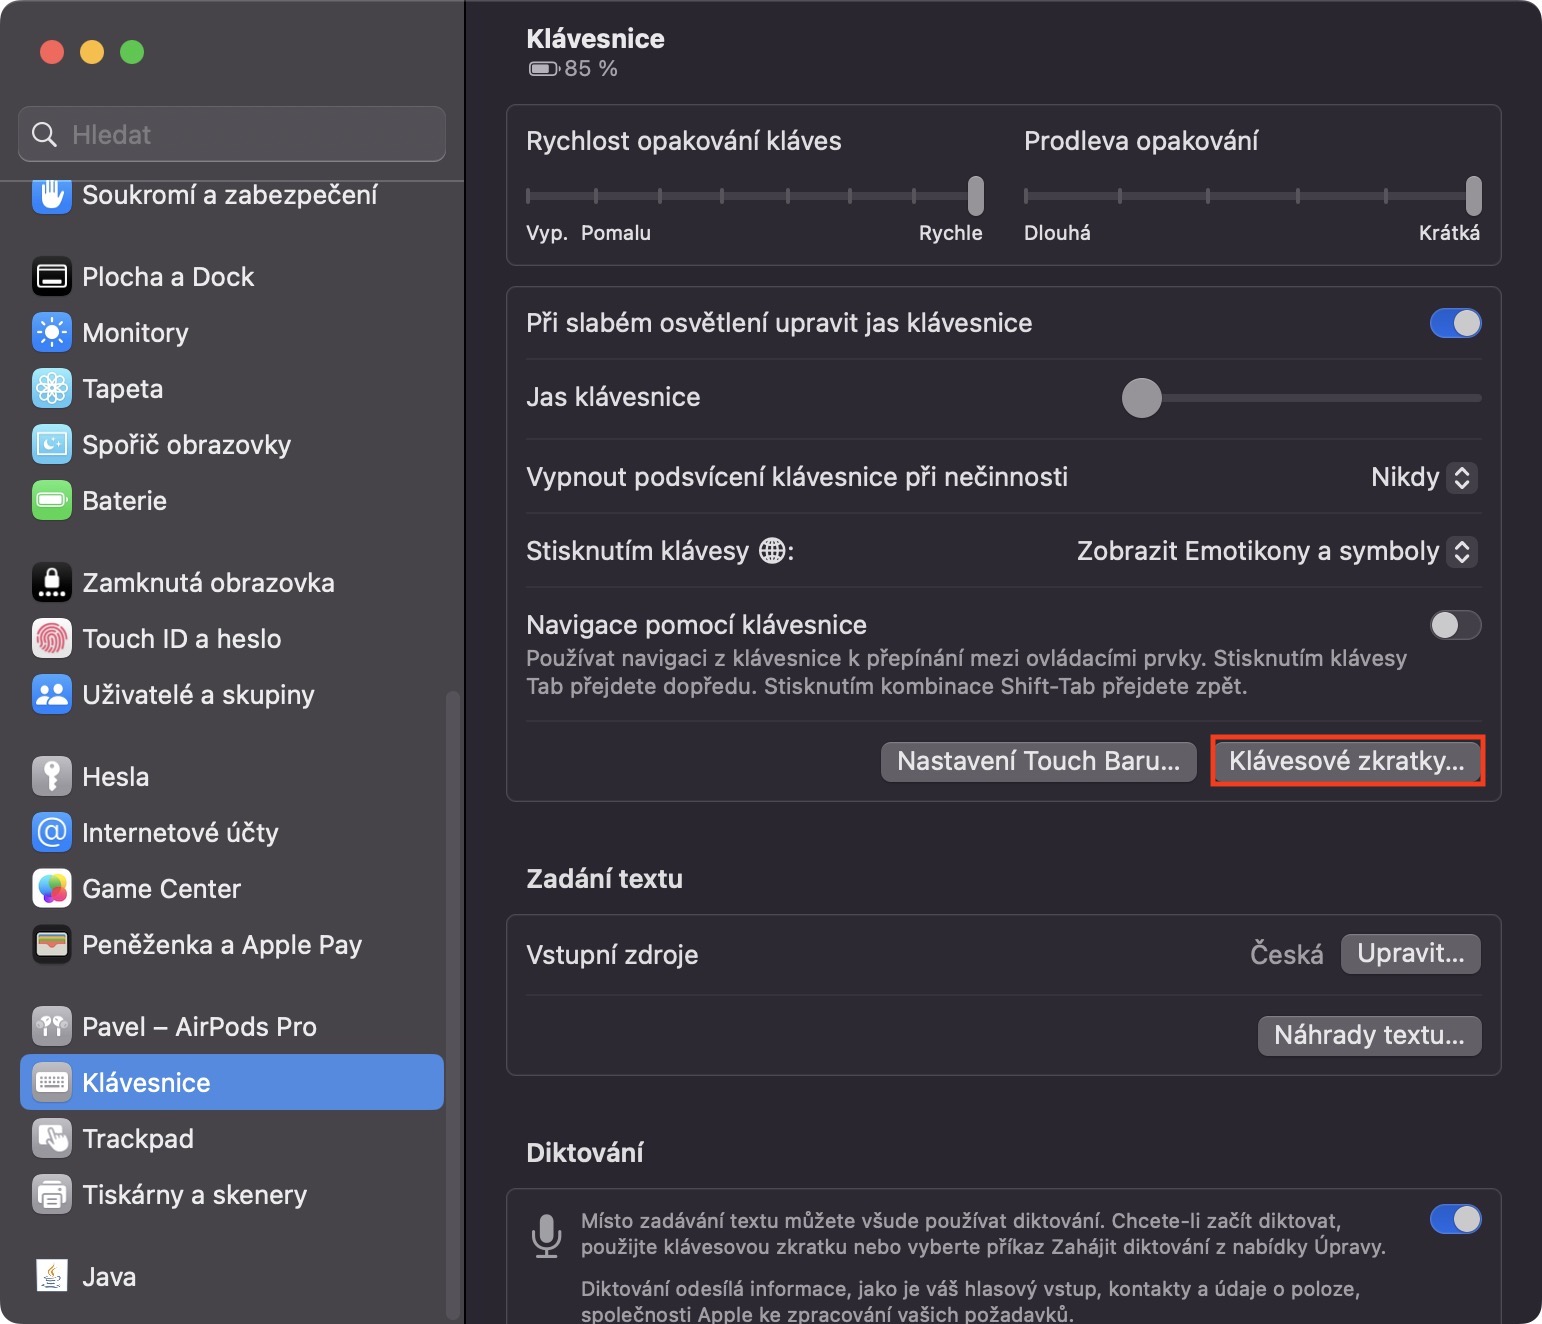Click the Jas klávesnice slider handle

click(1141, 398)
